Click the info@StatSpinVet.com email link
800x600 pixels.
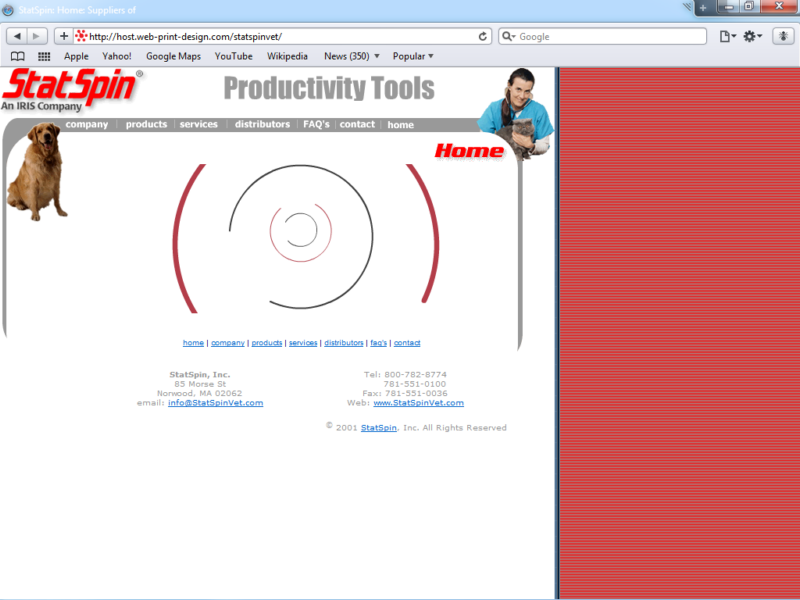216,403
